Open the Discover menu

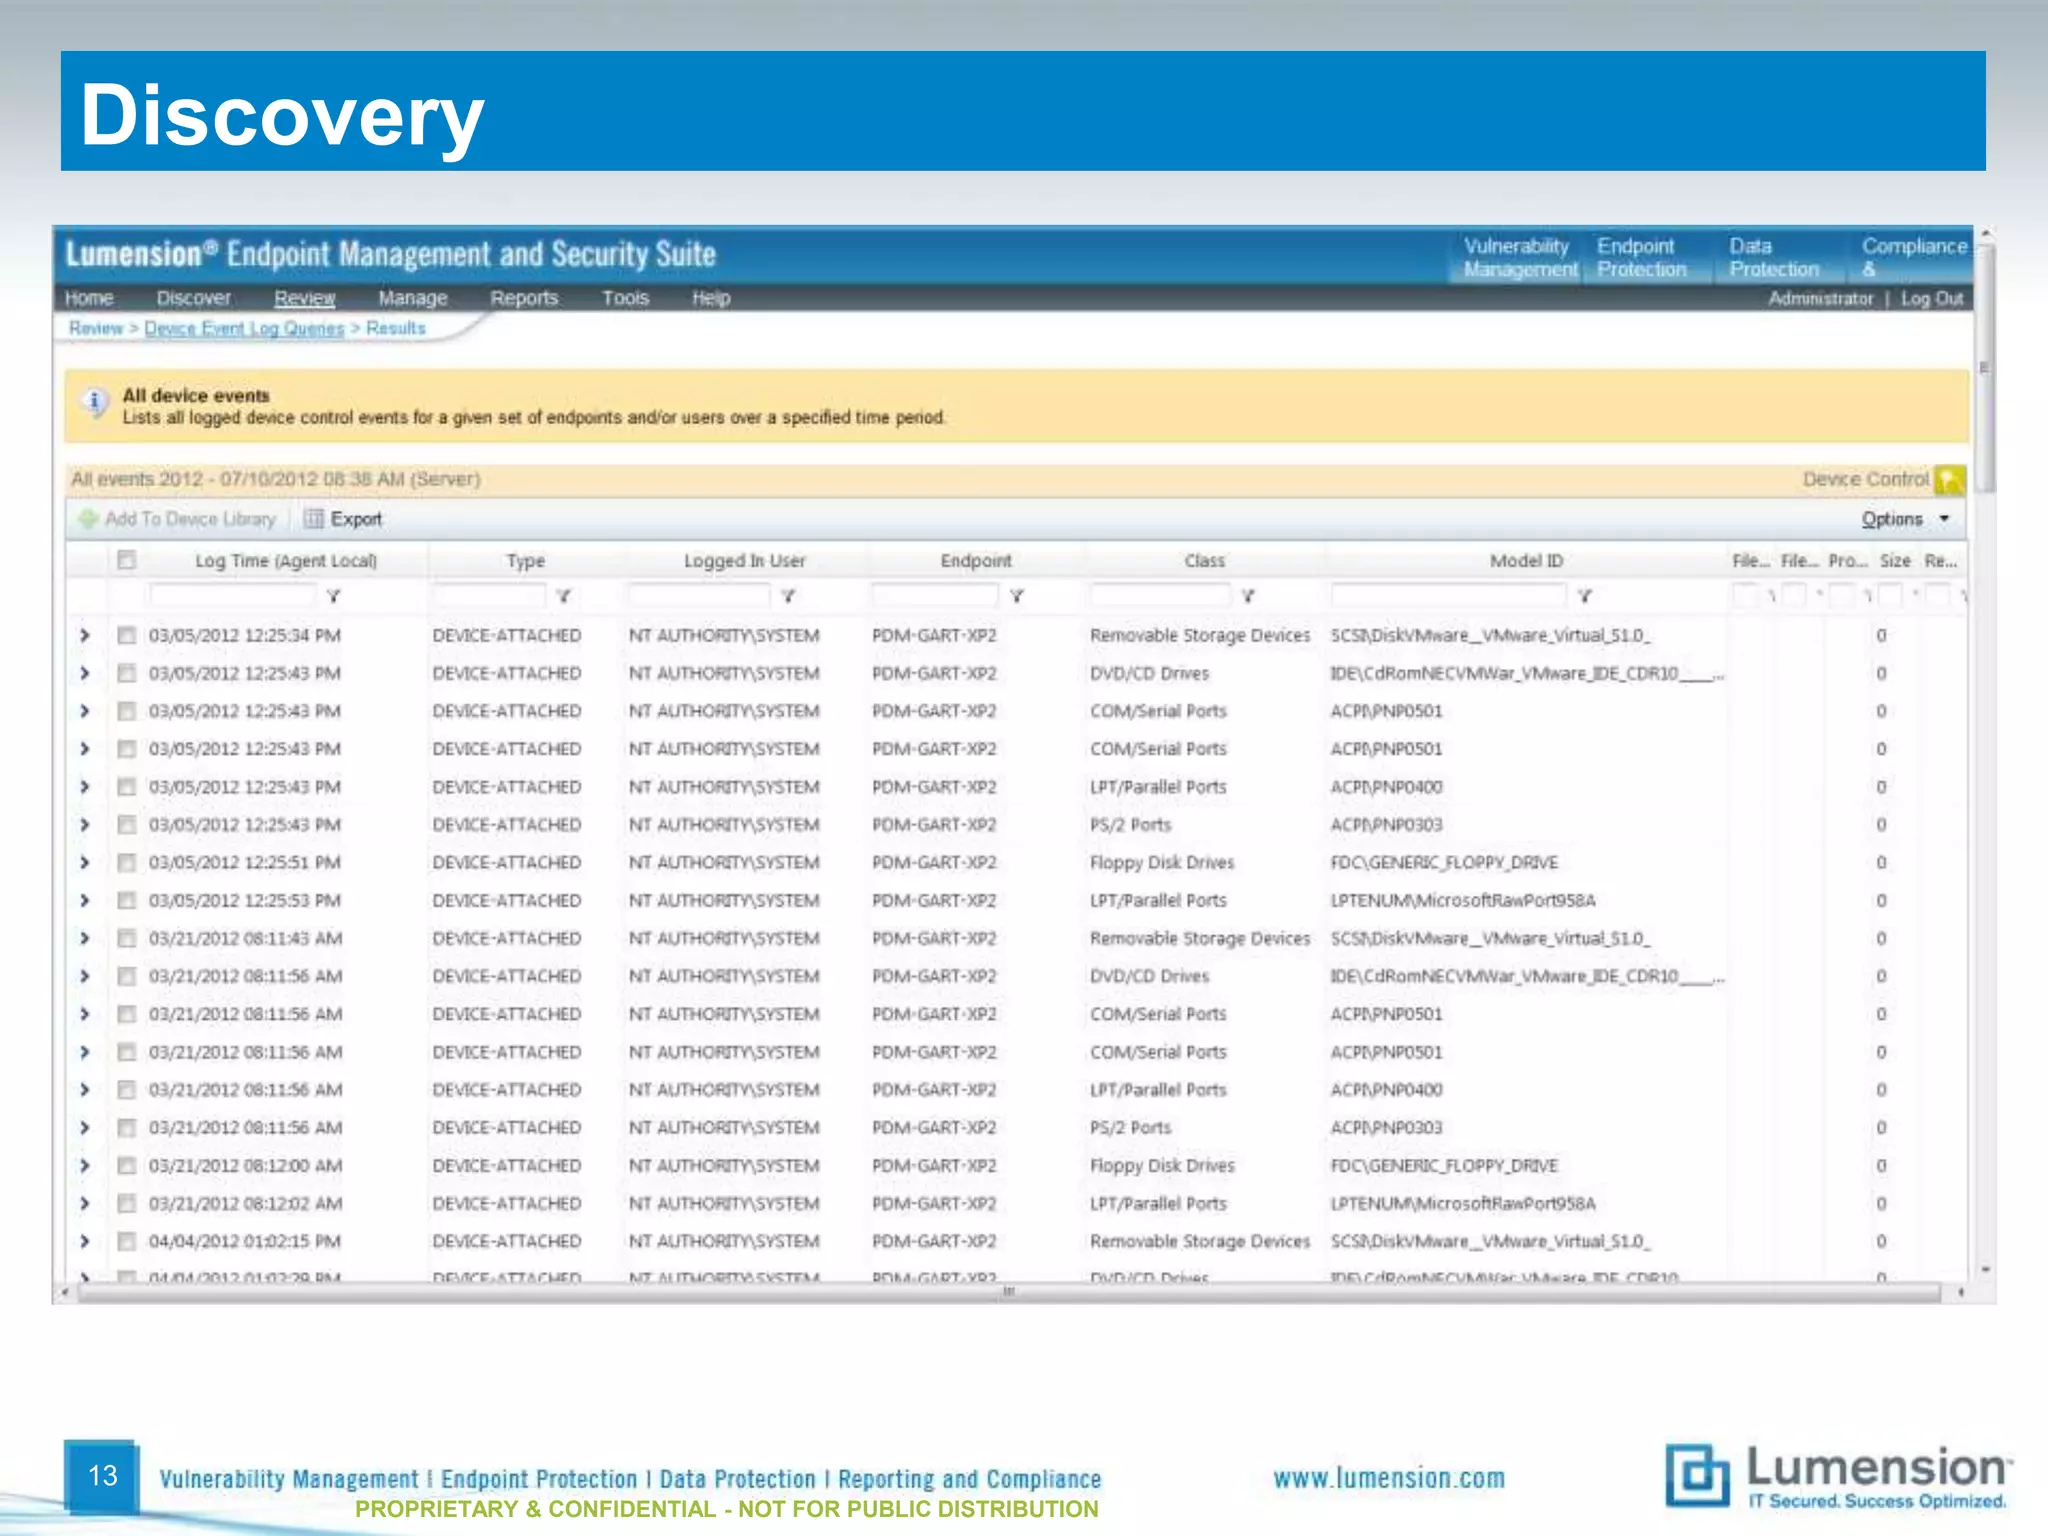(x=193, y=298)
